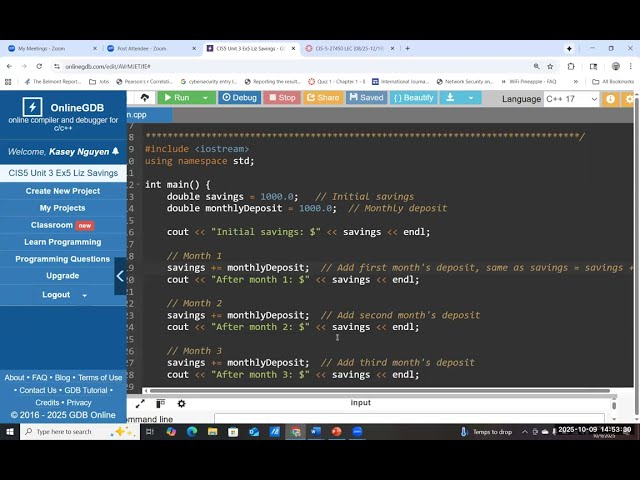Image resolution: width=640 pixels, height=480 pixels.
Task: Click the notification bell next to Kasey Nguyen
Action: click(116, 151)
